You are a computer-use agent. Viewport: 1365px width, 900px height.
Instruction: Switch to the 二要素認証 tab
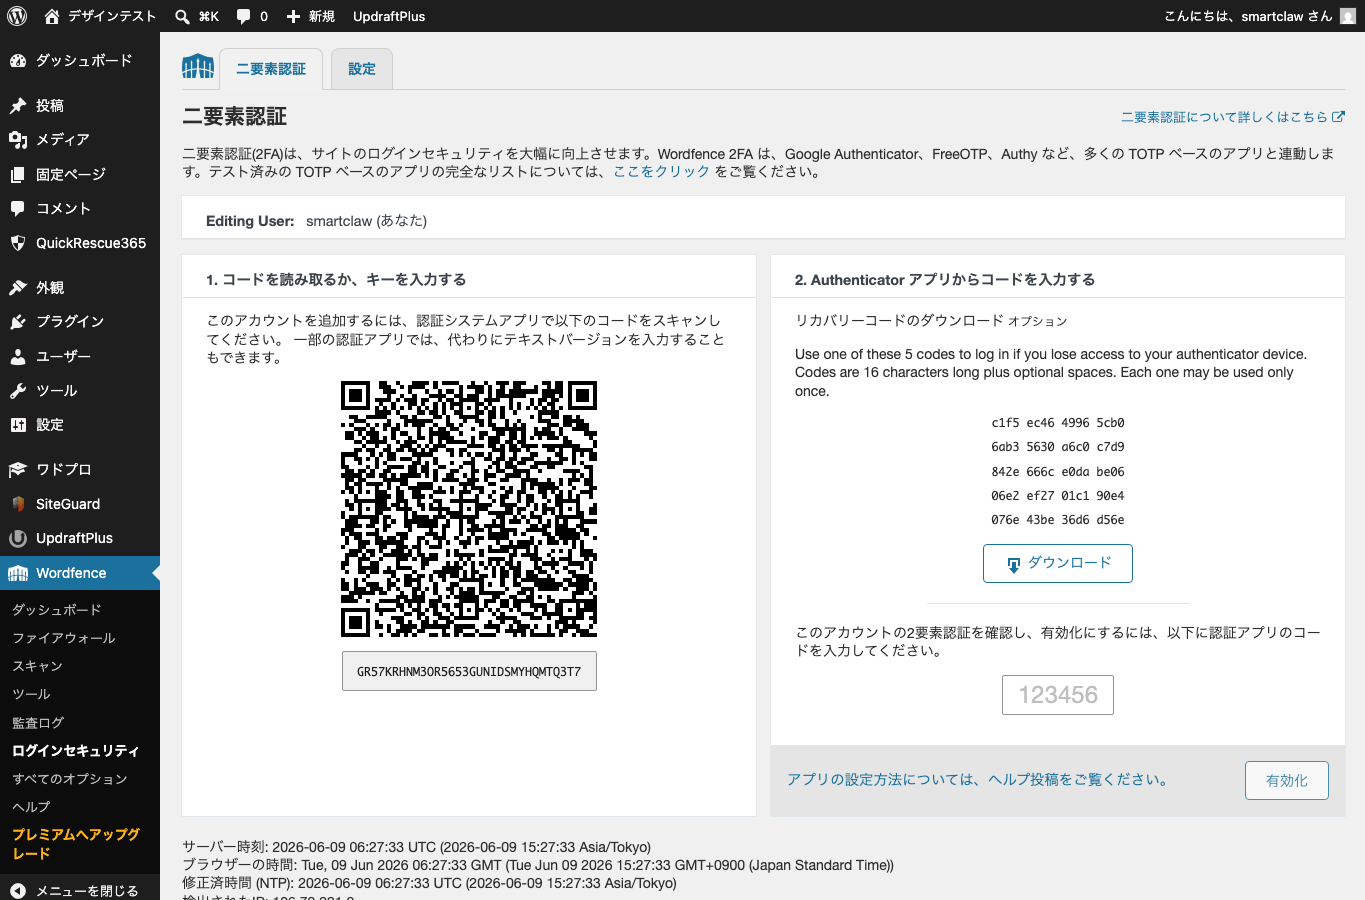point(271,69)
